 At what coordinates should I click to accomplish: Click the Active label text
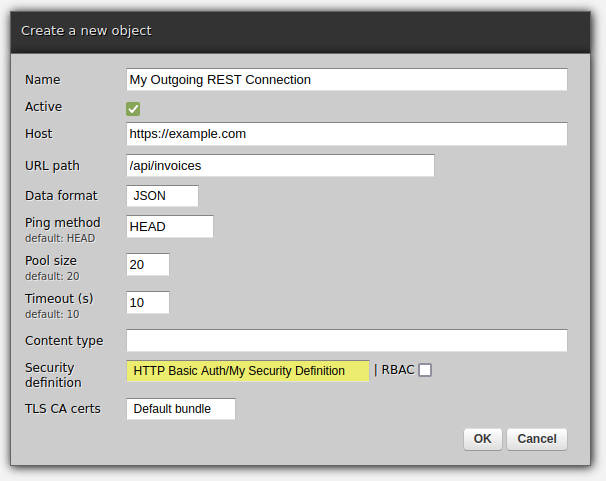43,107
